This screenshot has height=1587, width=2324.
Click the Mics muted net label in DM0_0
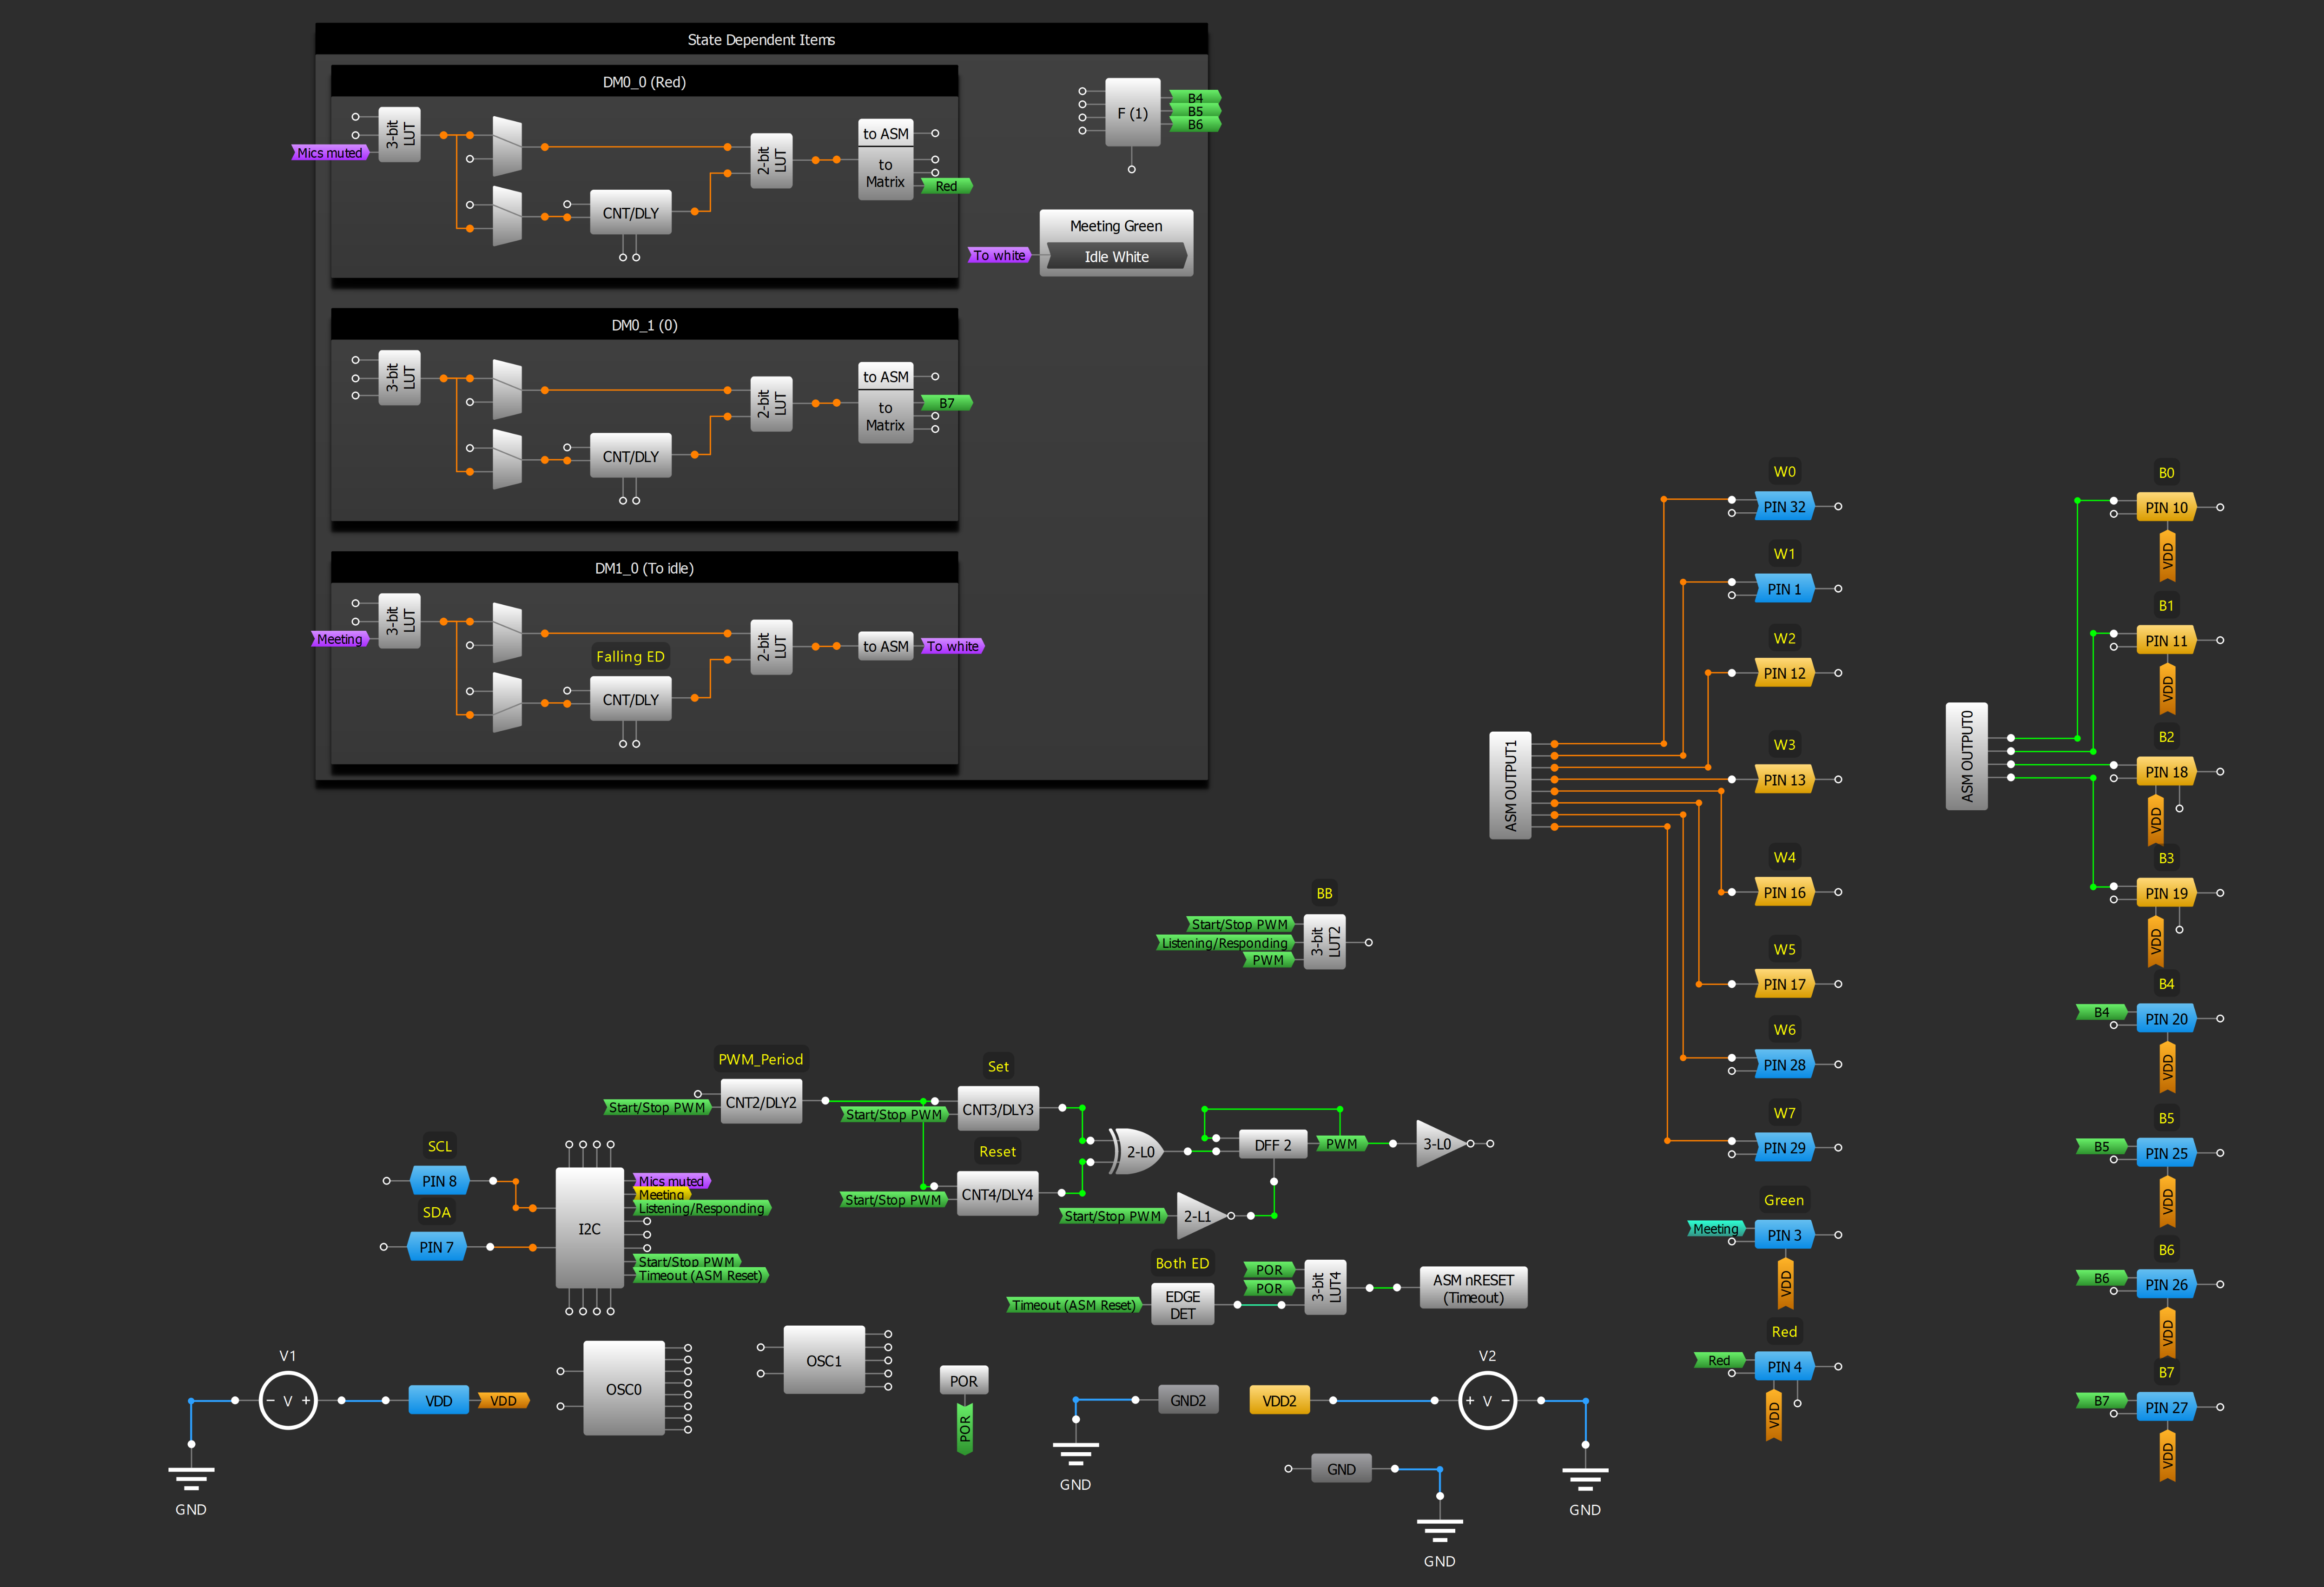[330, 153]
